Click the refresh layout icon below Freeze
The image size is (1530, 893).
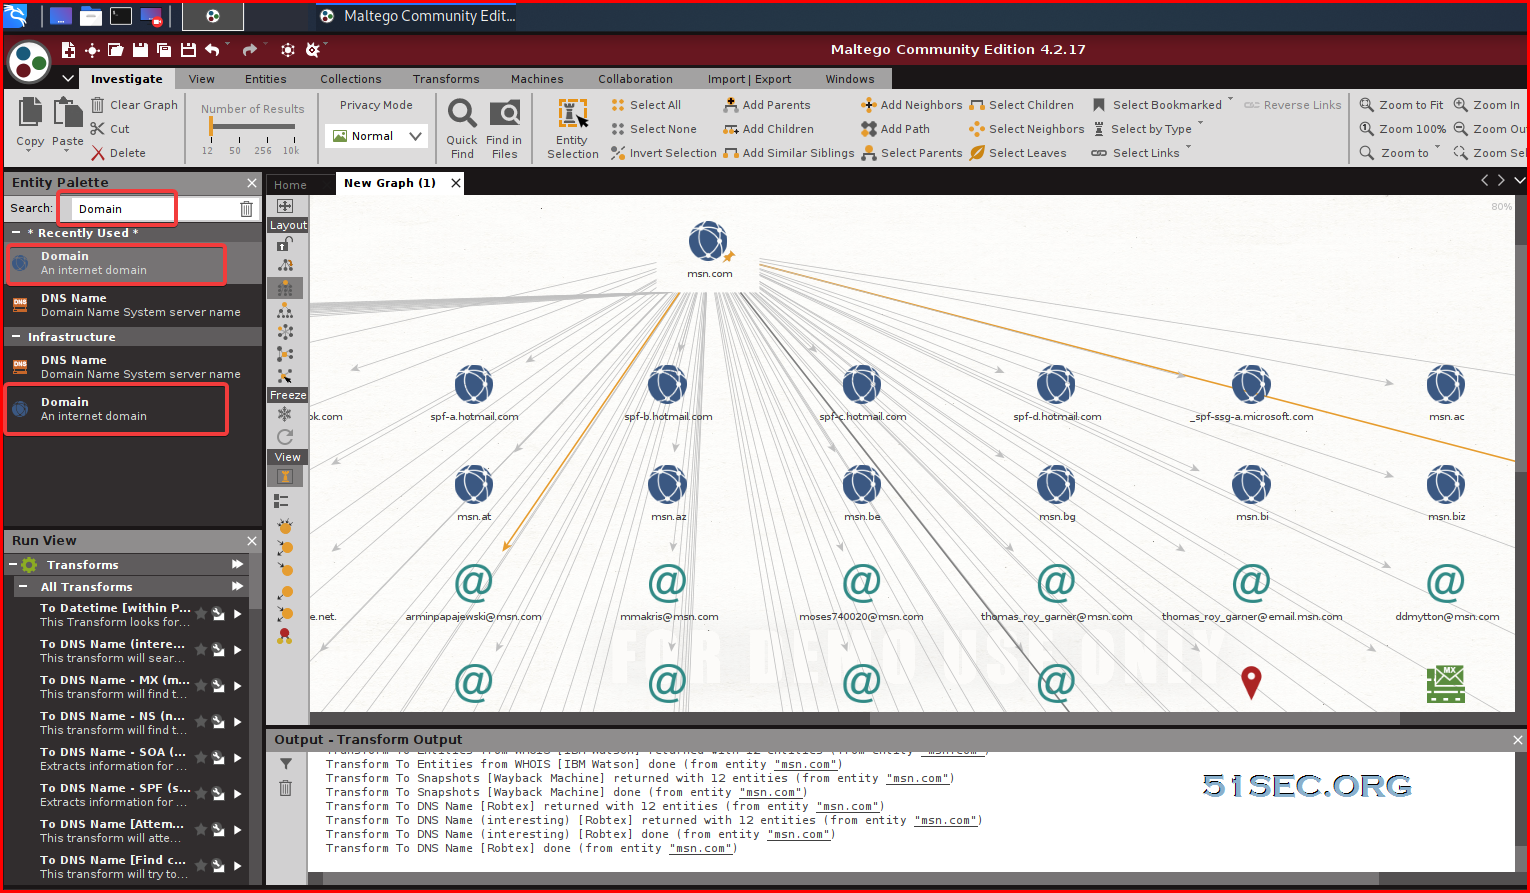285,436
